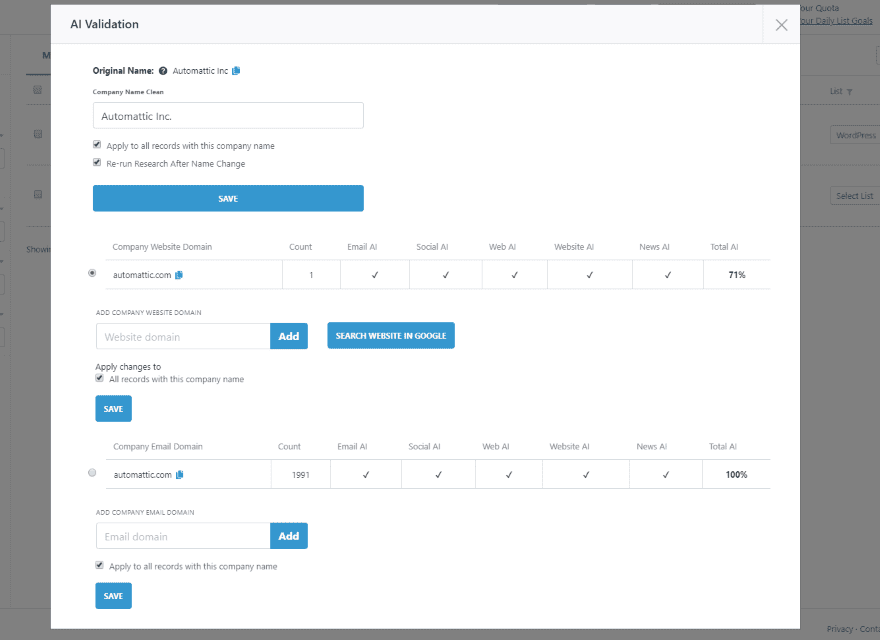Image resolution: width=880 pixels, height=640 pixels.
Task: Click the help icon beside Original Name
Action: point(163,71)
